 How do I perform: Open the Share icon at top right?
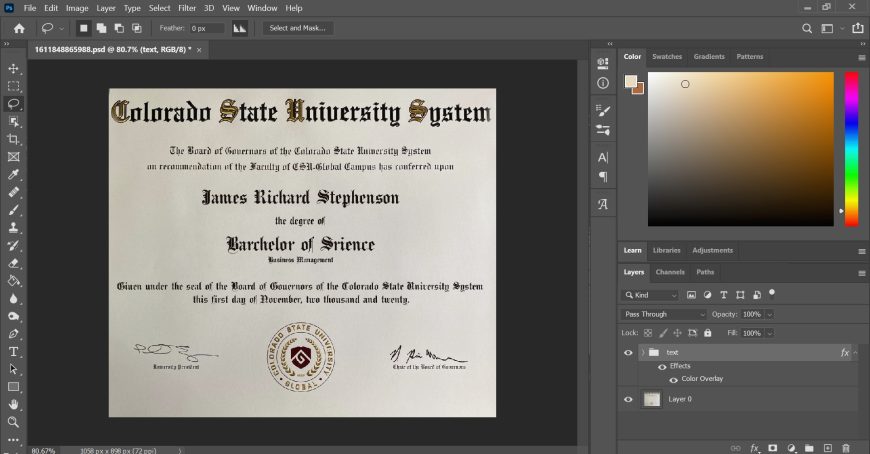coord(858,28)
